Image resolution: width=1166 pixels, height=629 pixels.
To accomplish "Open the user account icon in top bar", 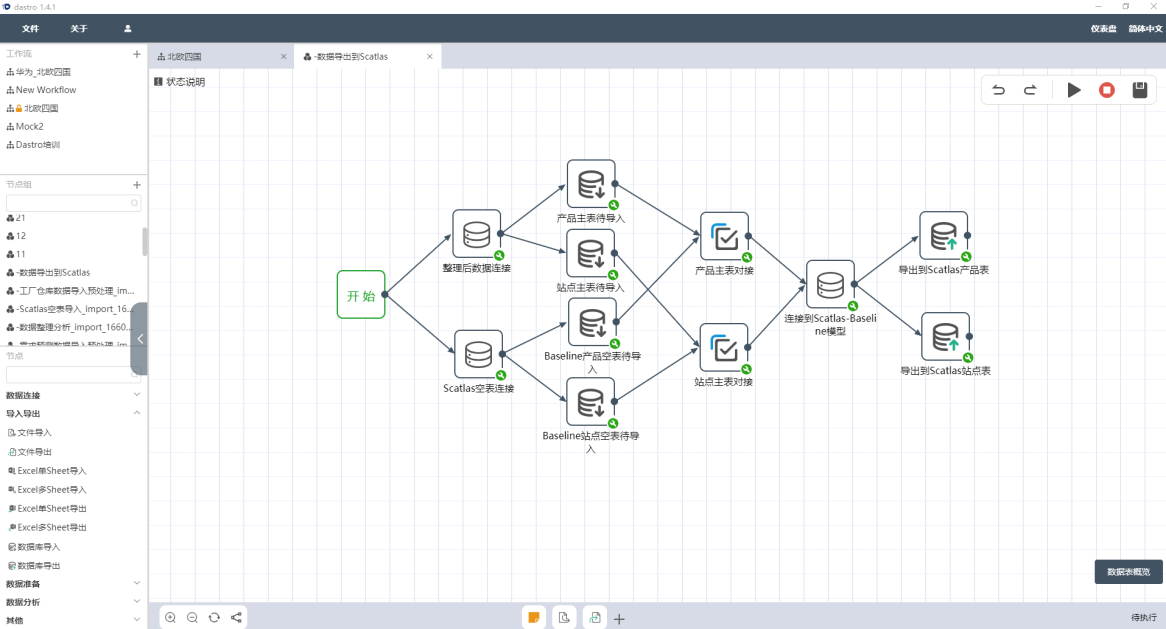I will click(127, 28).
